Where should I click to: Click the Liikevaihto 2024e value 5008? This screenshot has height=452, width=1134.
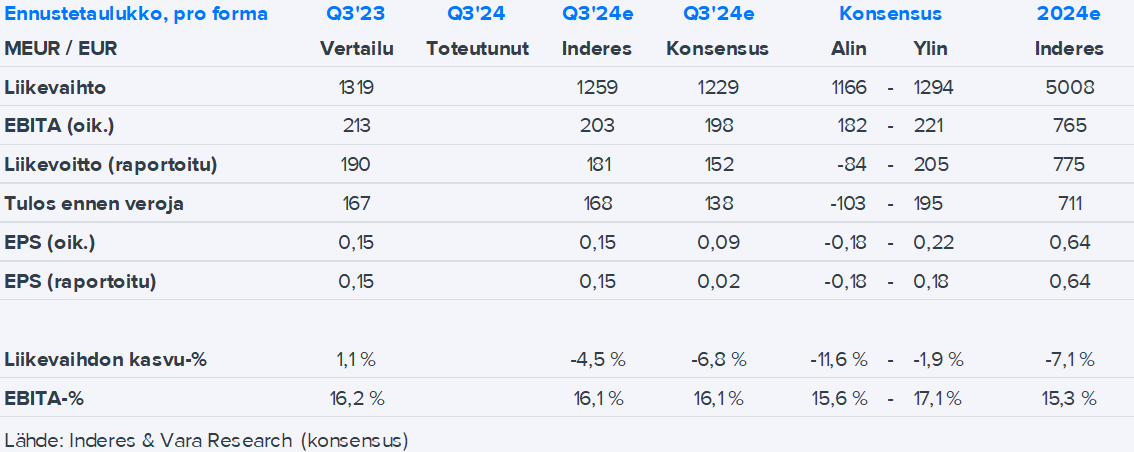(x=1069, y=87)
